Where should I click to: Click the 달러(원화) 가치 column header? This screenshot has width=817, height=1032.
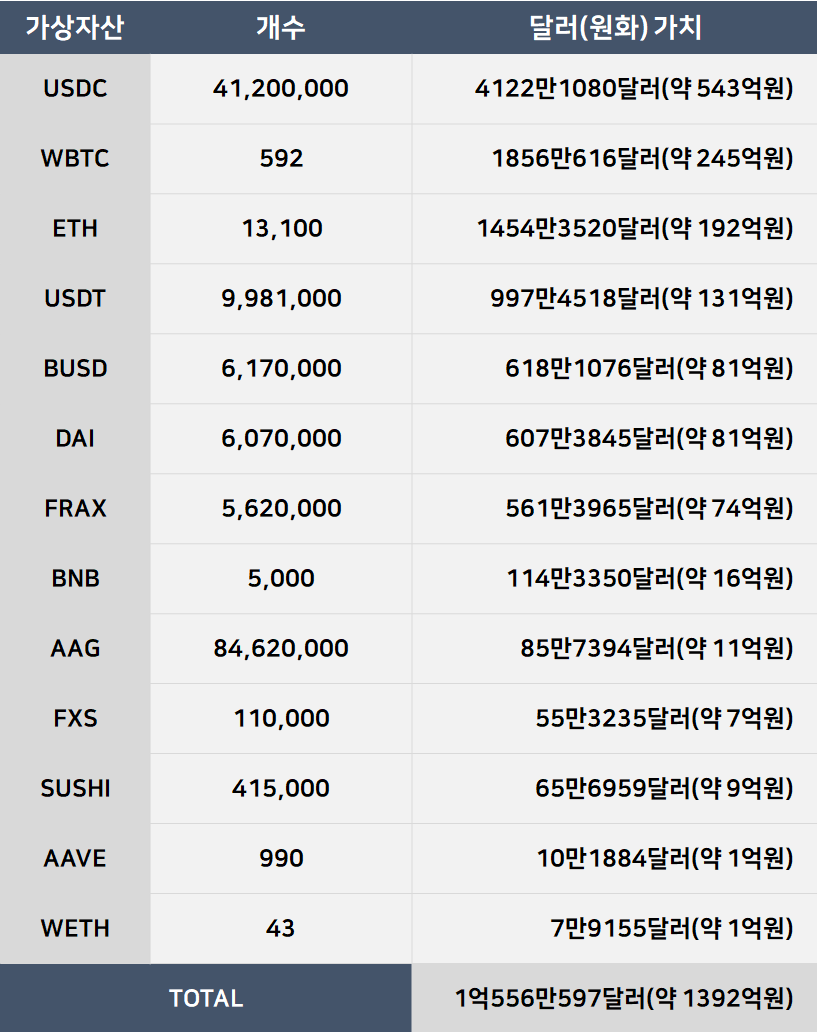tap(614, 28)
